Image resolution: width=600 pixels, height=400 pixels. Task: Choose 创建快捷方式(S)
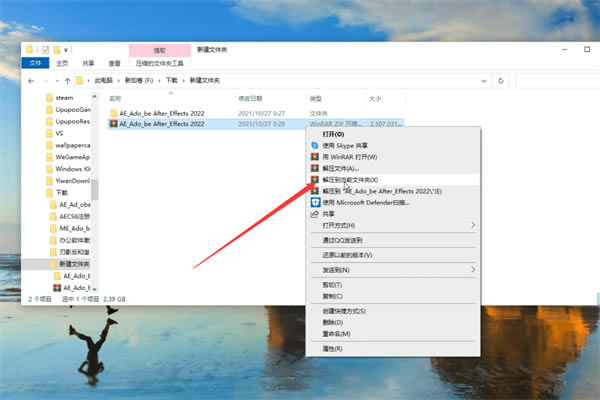(x=393, y=311)
